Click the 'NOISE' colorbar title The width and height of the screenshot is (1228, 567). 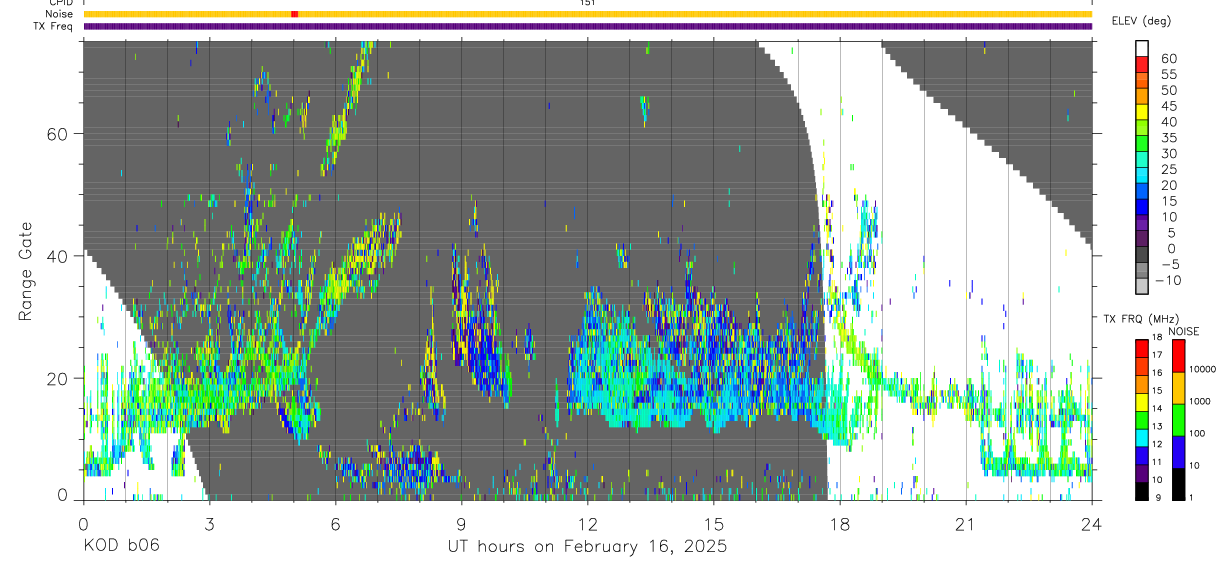[1182, 331]
